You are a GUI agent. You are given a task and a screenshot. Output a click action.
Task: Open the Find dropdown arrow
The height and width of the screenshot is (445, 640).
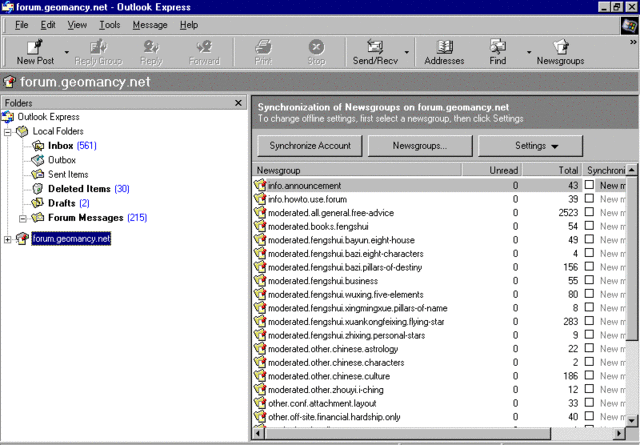point(529,52)
